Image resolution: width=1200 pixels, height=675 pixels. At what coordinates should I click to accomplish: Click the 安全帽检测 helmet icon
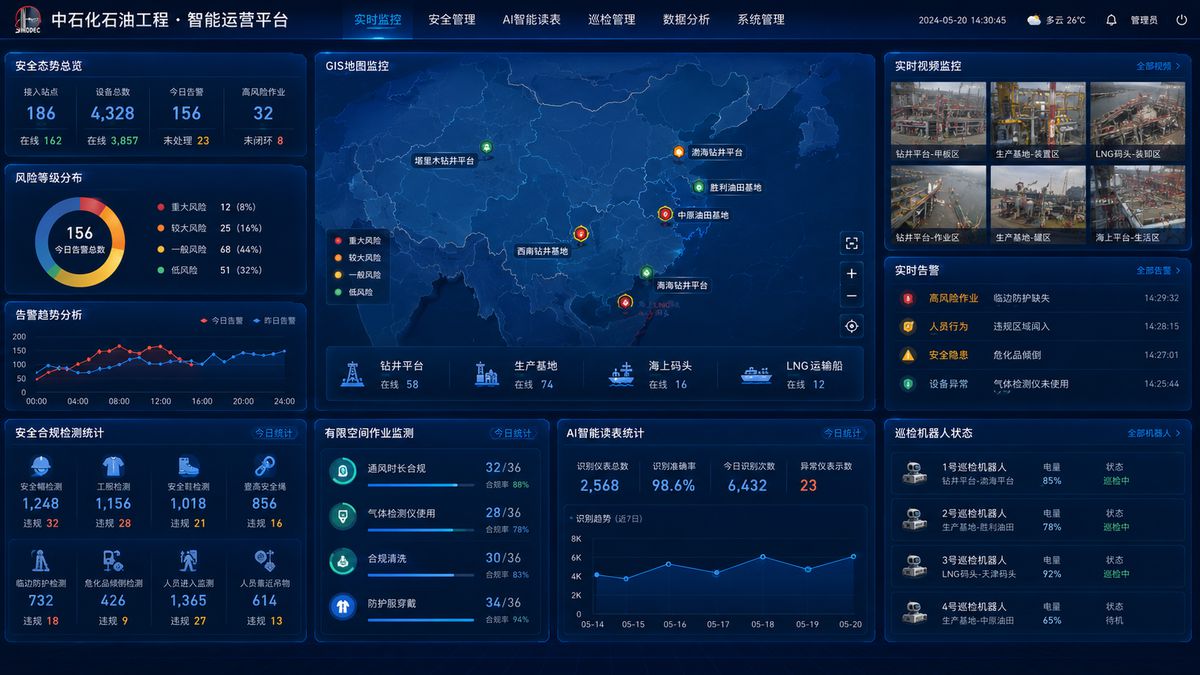click(x=41, y=466)
